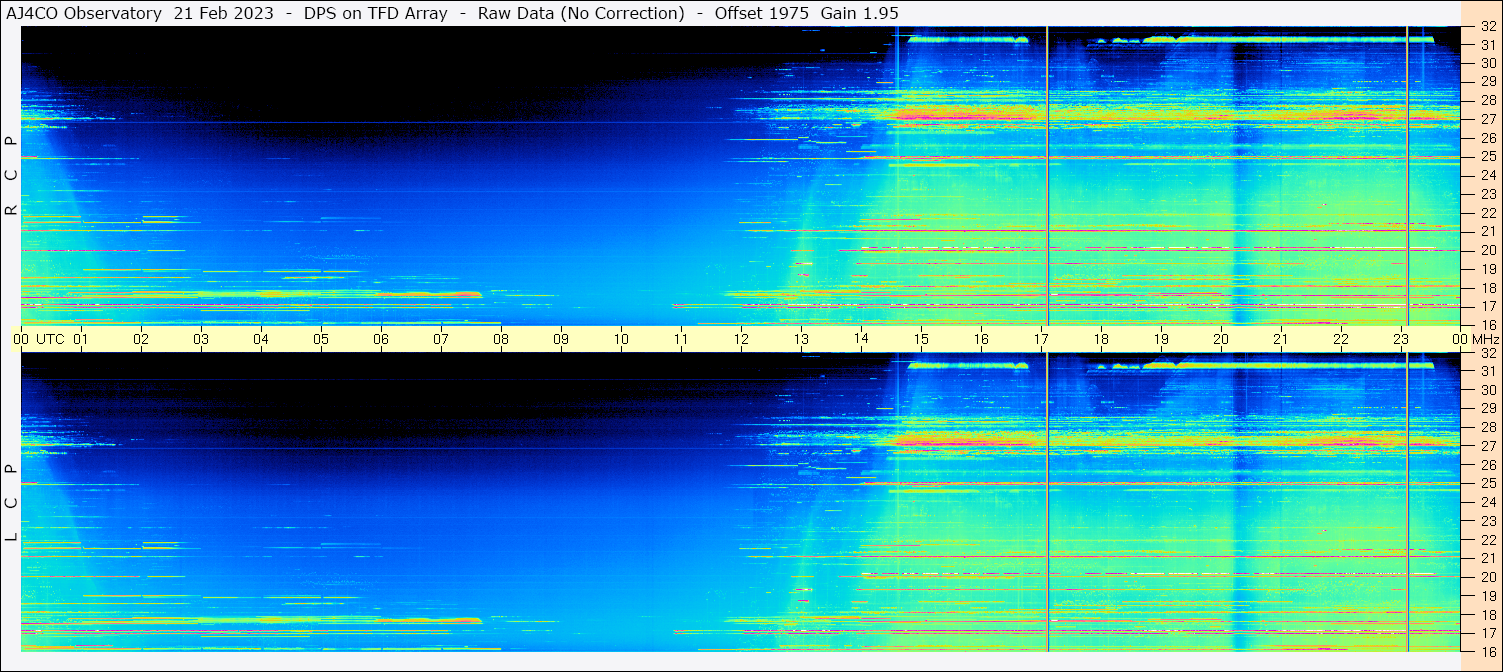Select 'Raw Data (No Correction)' header text
Viewport: 1503px width, 672px height.
coord(581,13)
